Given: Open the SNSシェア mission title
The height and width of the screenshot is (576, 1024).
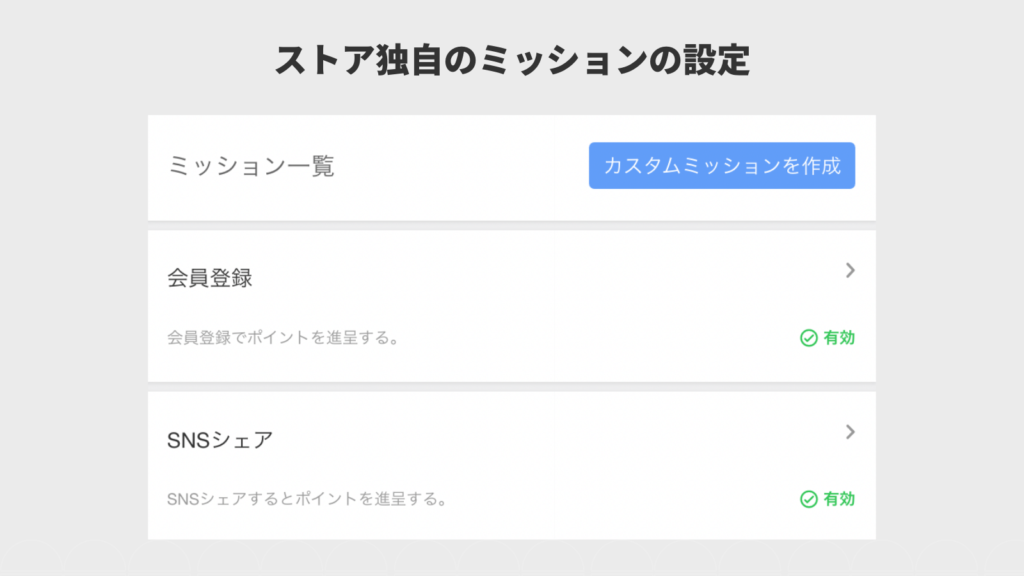Looking at the screenshot, I should pos(220,439).
